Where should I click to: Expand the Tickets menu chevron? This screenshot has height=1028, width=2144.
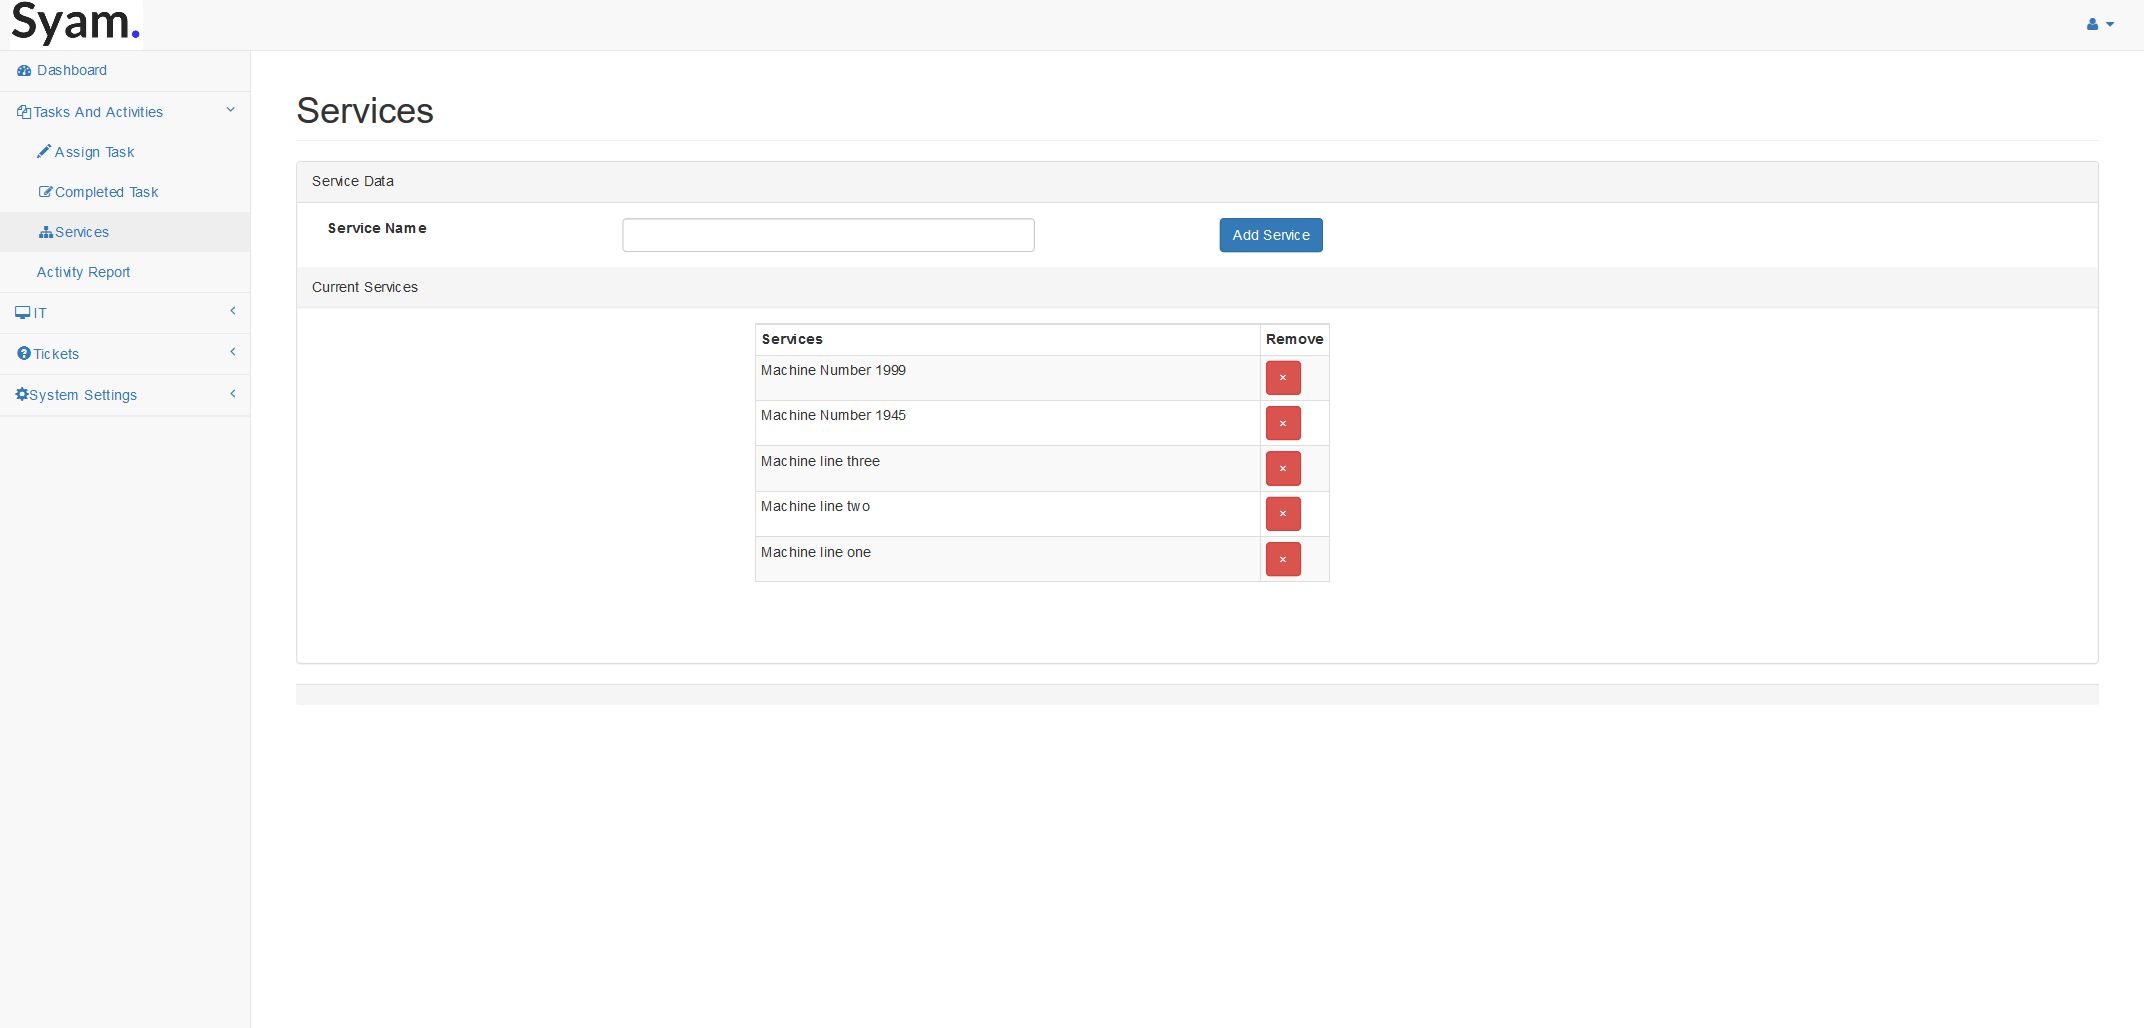coord(233,352)
